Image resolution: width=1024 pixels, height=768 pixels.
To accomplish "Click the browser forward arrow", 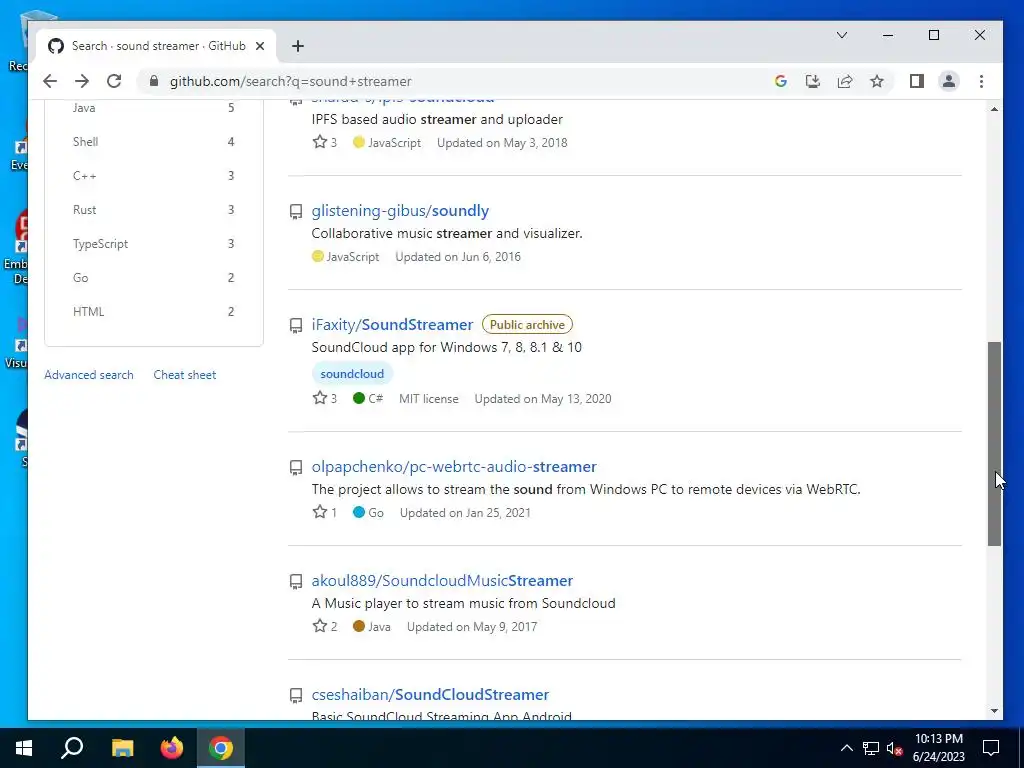I will pyautogui.click(x=82, y=81).
